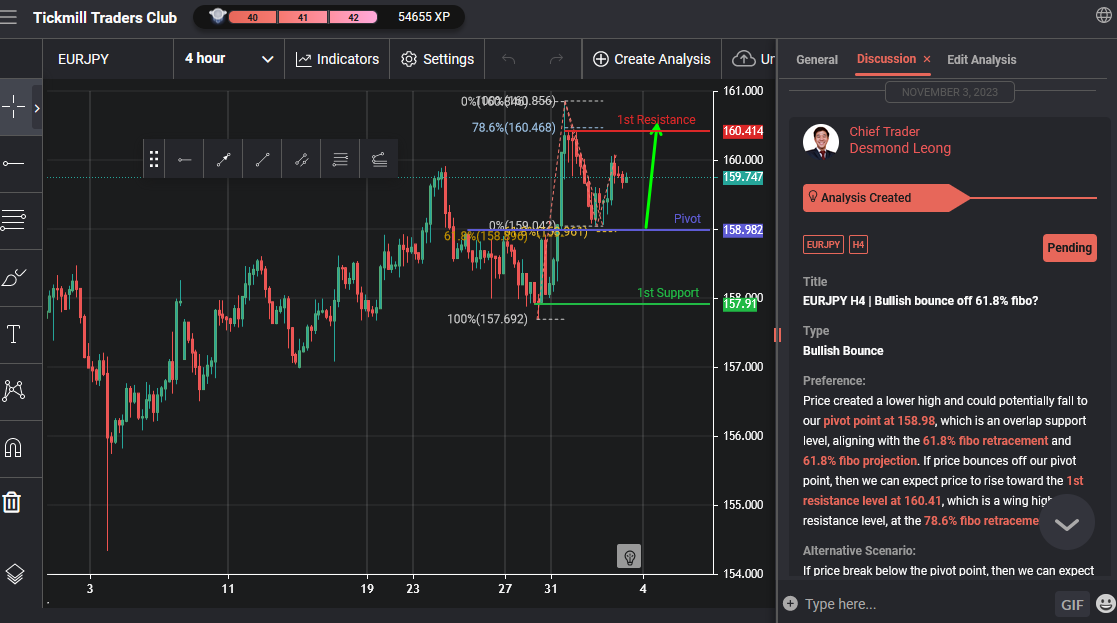
Task: Click the 1st Resistance line label
Action: tap(656, 120)
